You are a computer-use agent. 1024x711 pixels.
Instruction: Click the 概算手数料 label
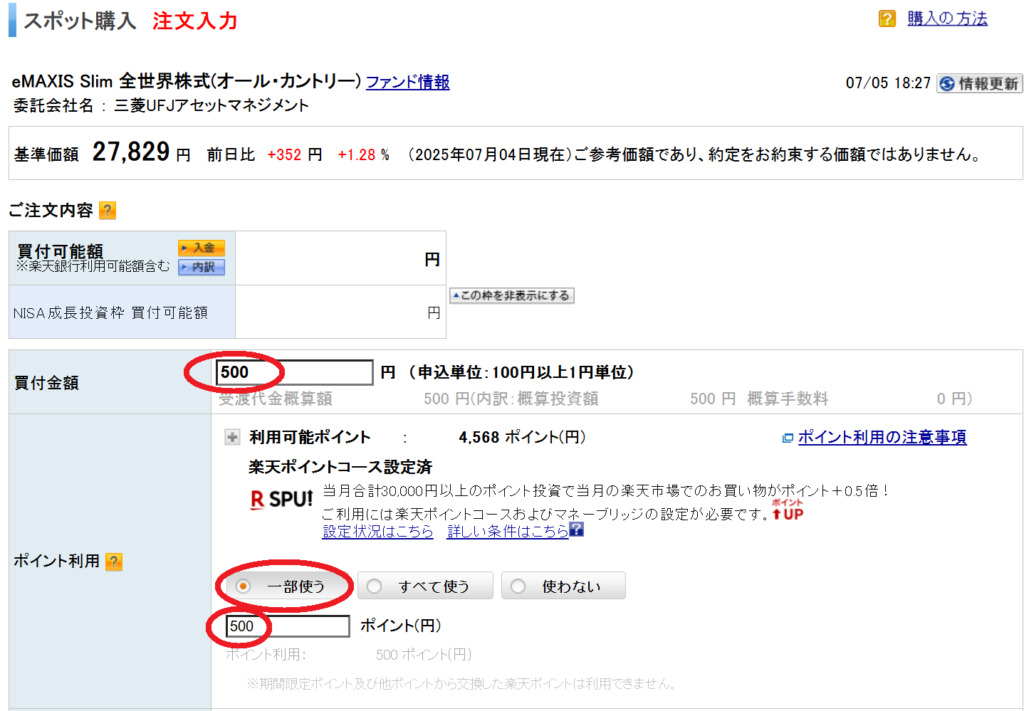pyautogui.click(x=788, y=399)
